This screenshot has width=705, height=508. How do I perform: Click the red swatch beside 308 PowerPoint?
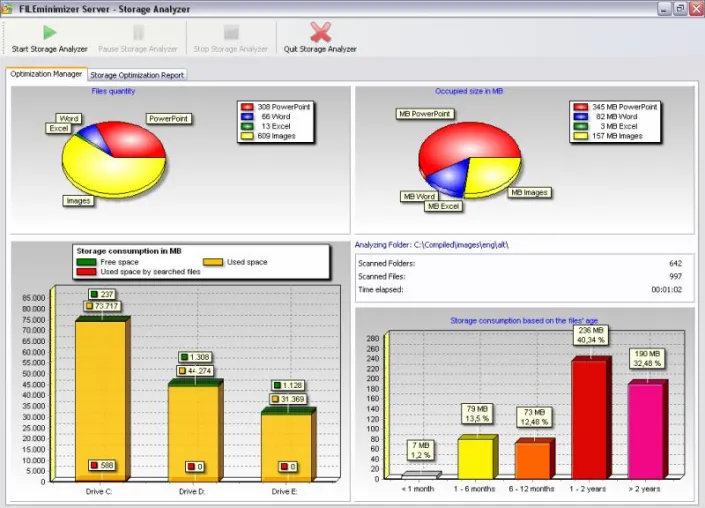pyautogui.click(x=247, y=107)
